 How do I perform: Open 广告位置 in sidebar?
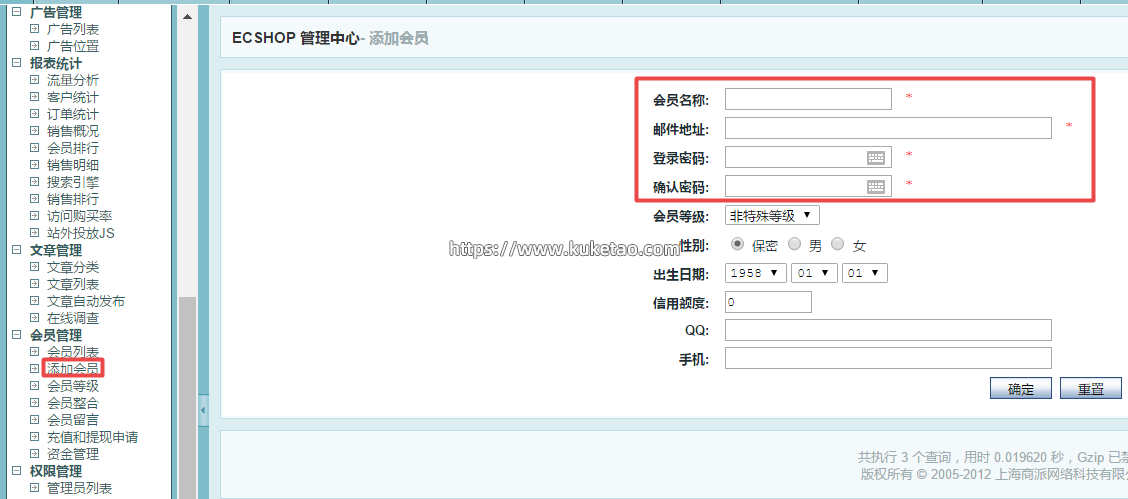click(x=73, y=46)
